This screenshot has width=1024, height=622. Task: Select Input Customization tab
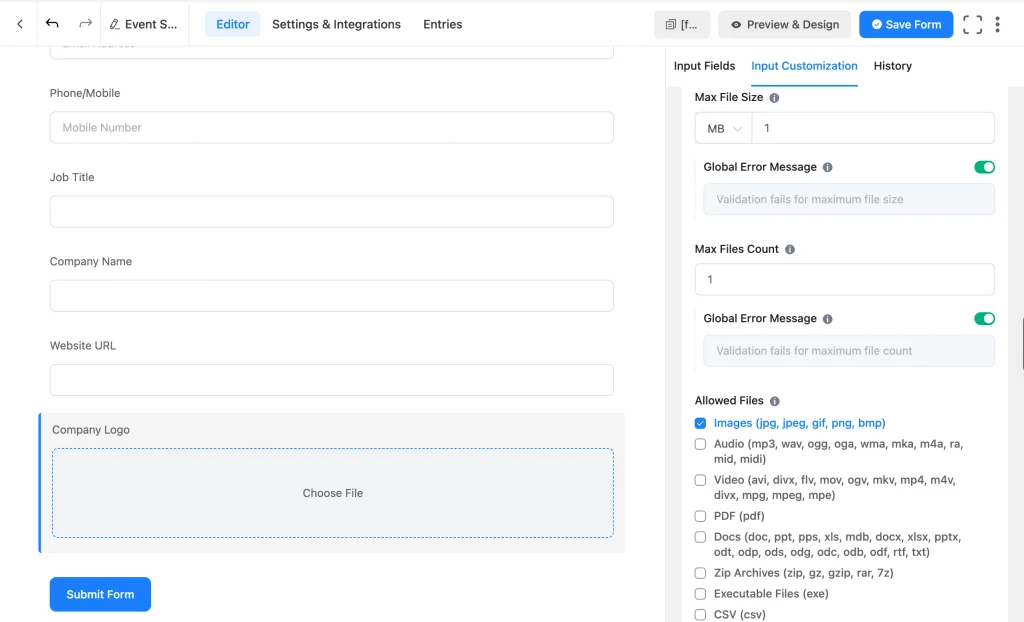point(804,66)
